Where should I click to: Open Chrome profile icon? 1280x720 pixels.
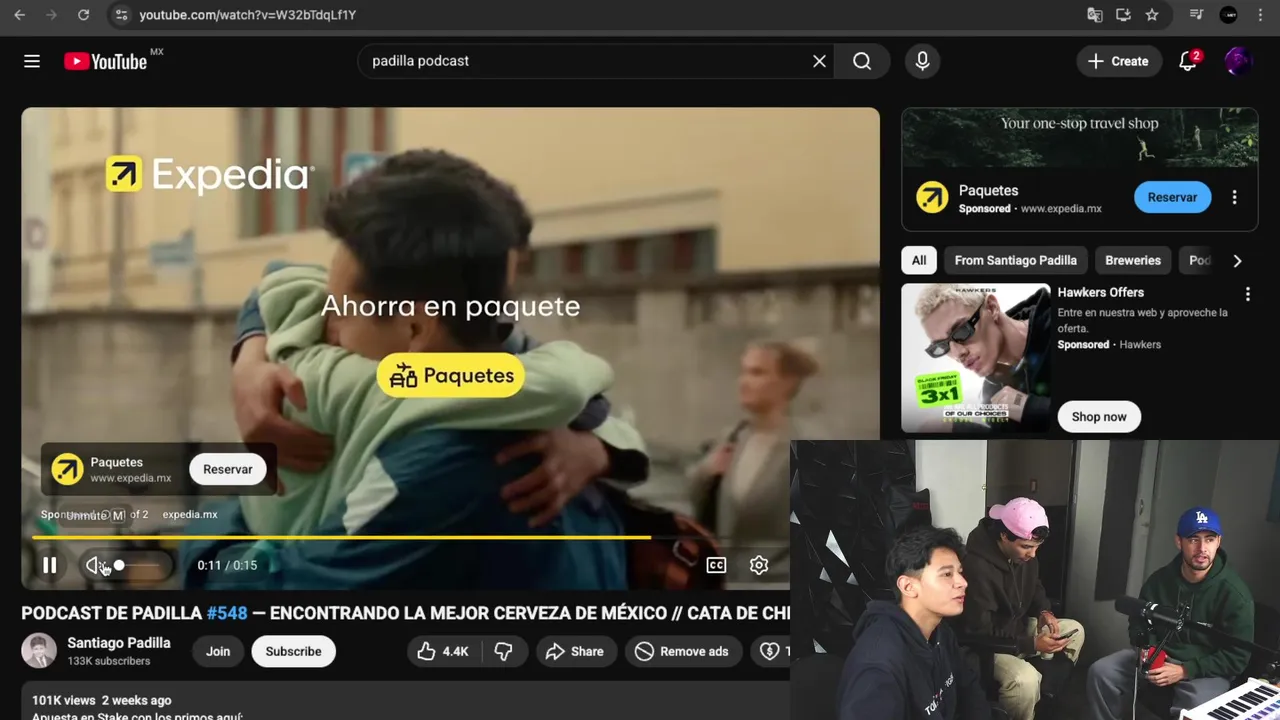[1229, 15]
